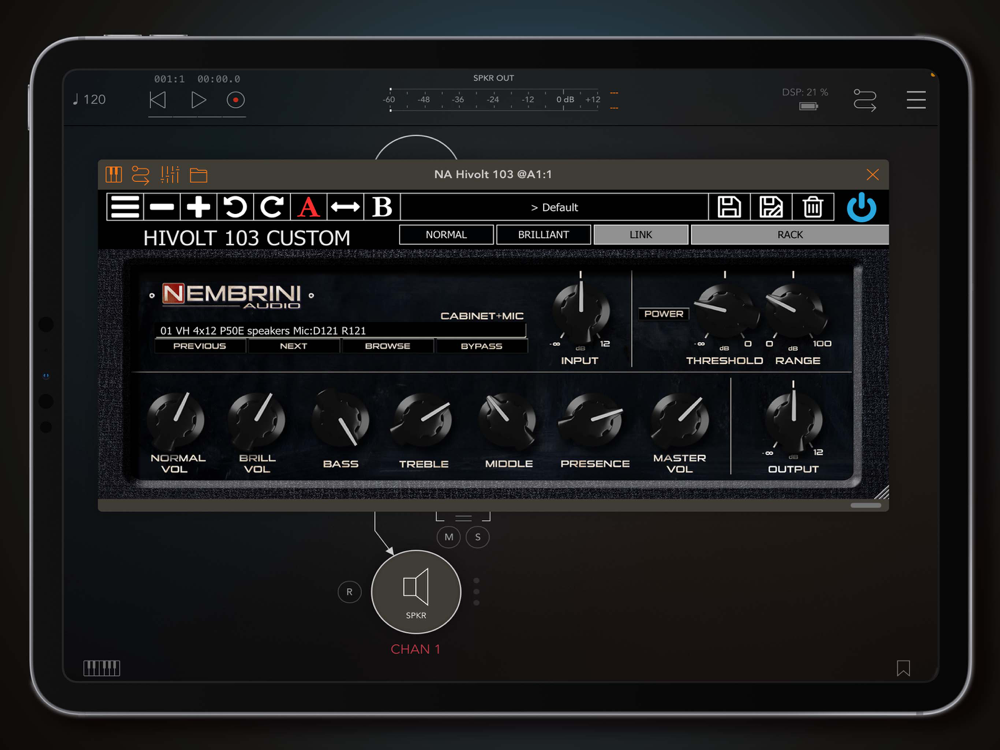Click the plugin window resize grip
1000x750 pixels.
pyautogui.click(x=881, y=492)
